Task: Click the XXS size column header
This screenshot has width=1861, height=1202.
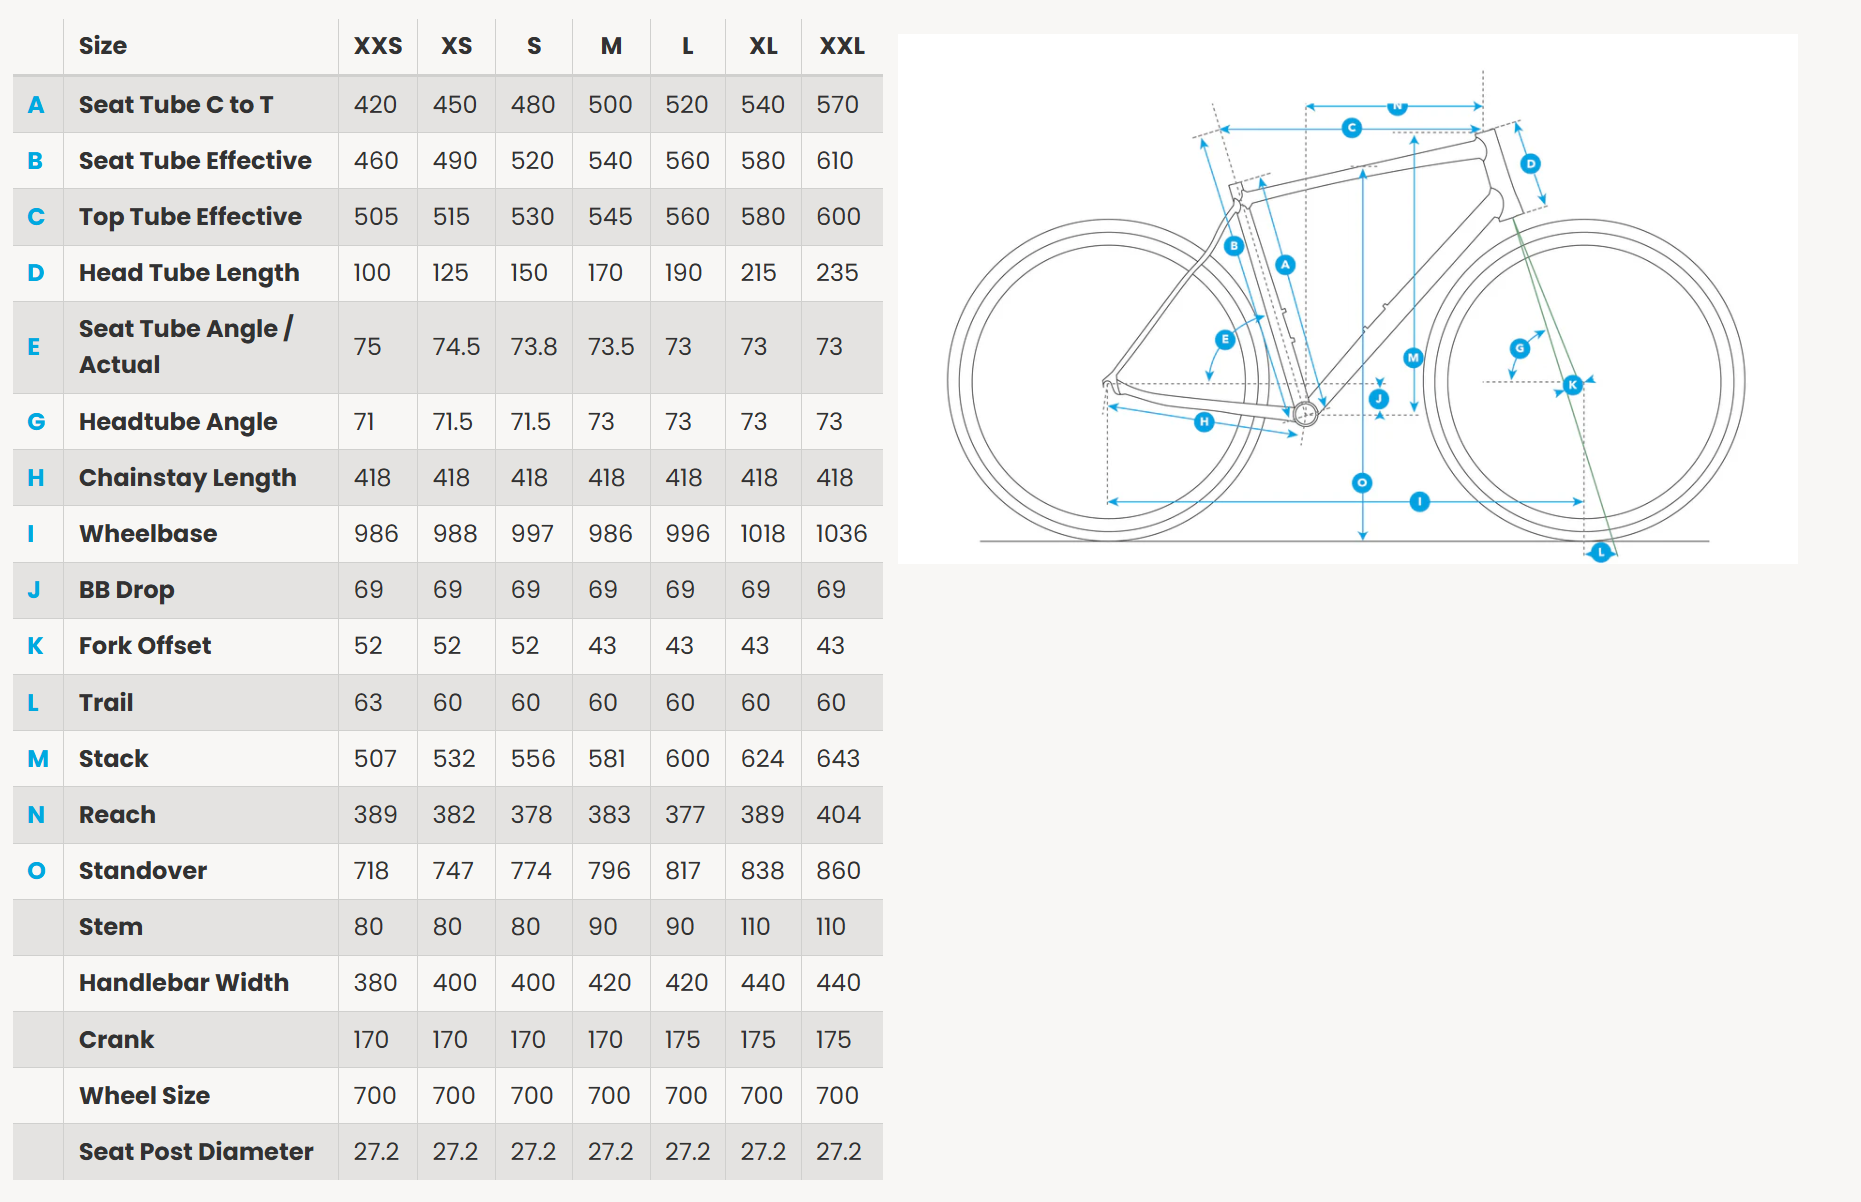Action: pos(378,46)
